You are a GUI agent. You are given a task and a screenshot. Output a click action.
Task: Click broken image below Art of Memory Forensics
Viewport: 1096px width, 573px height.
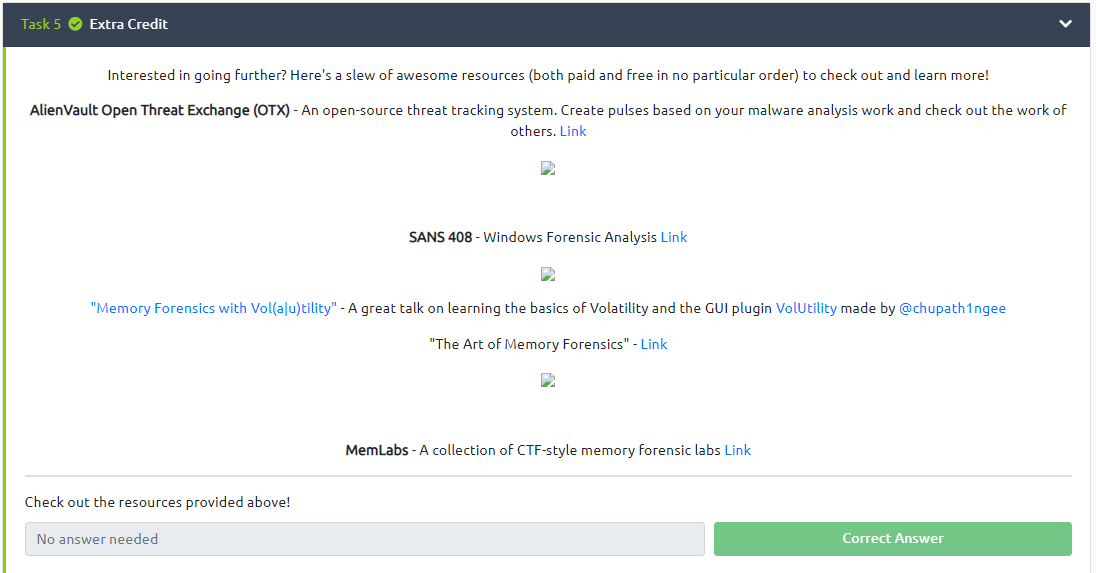547,380
